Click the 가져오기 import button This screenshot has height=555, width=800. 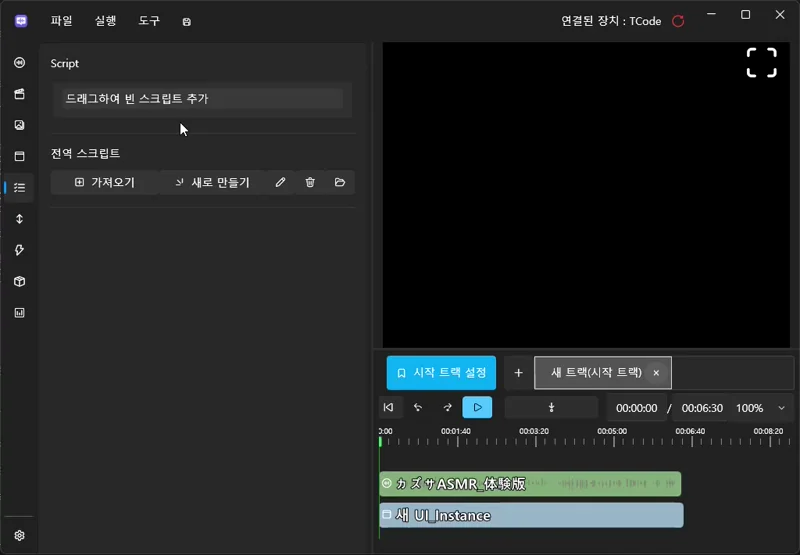pos(105,182)
